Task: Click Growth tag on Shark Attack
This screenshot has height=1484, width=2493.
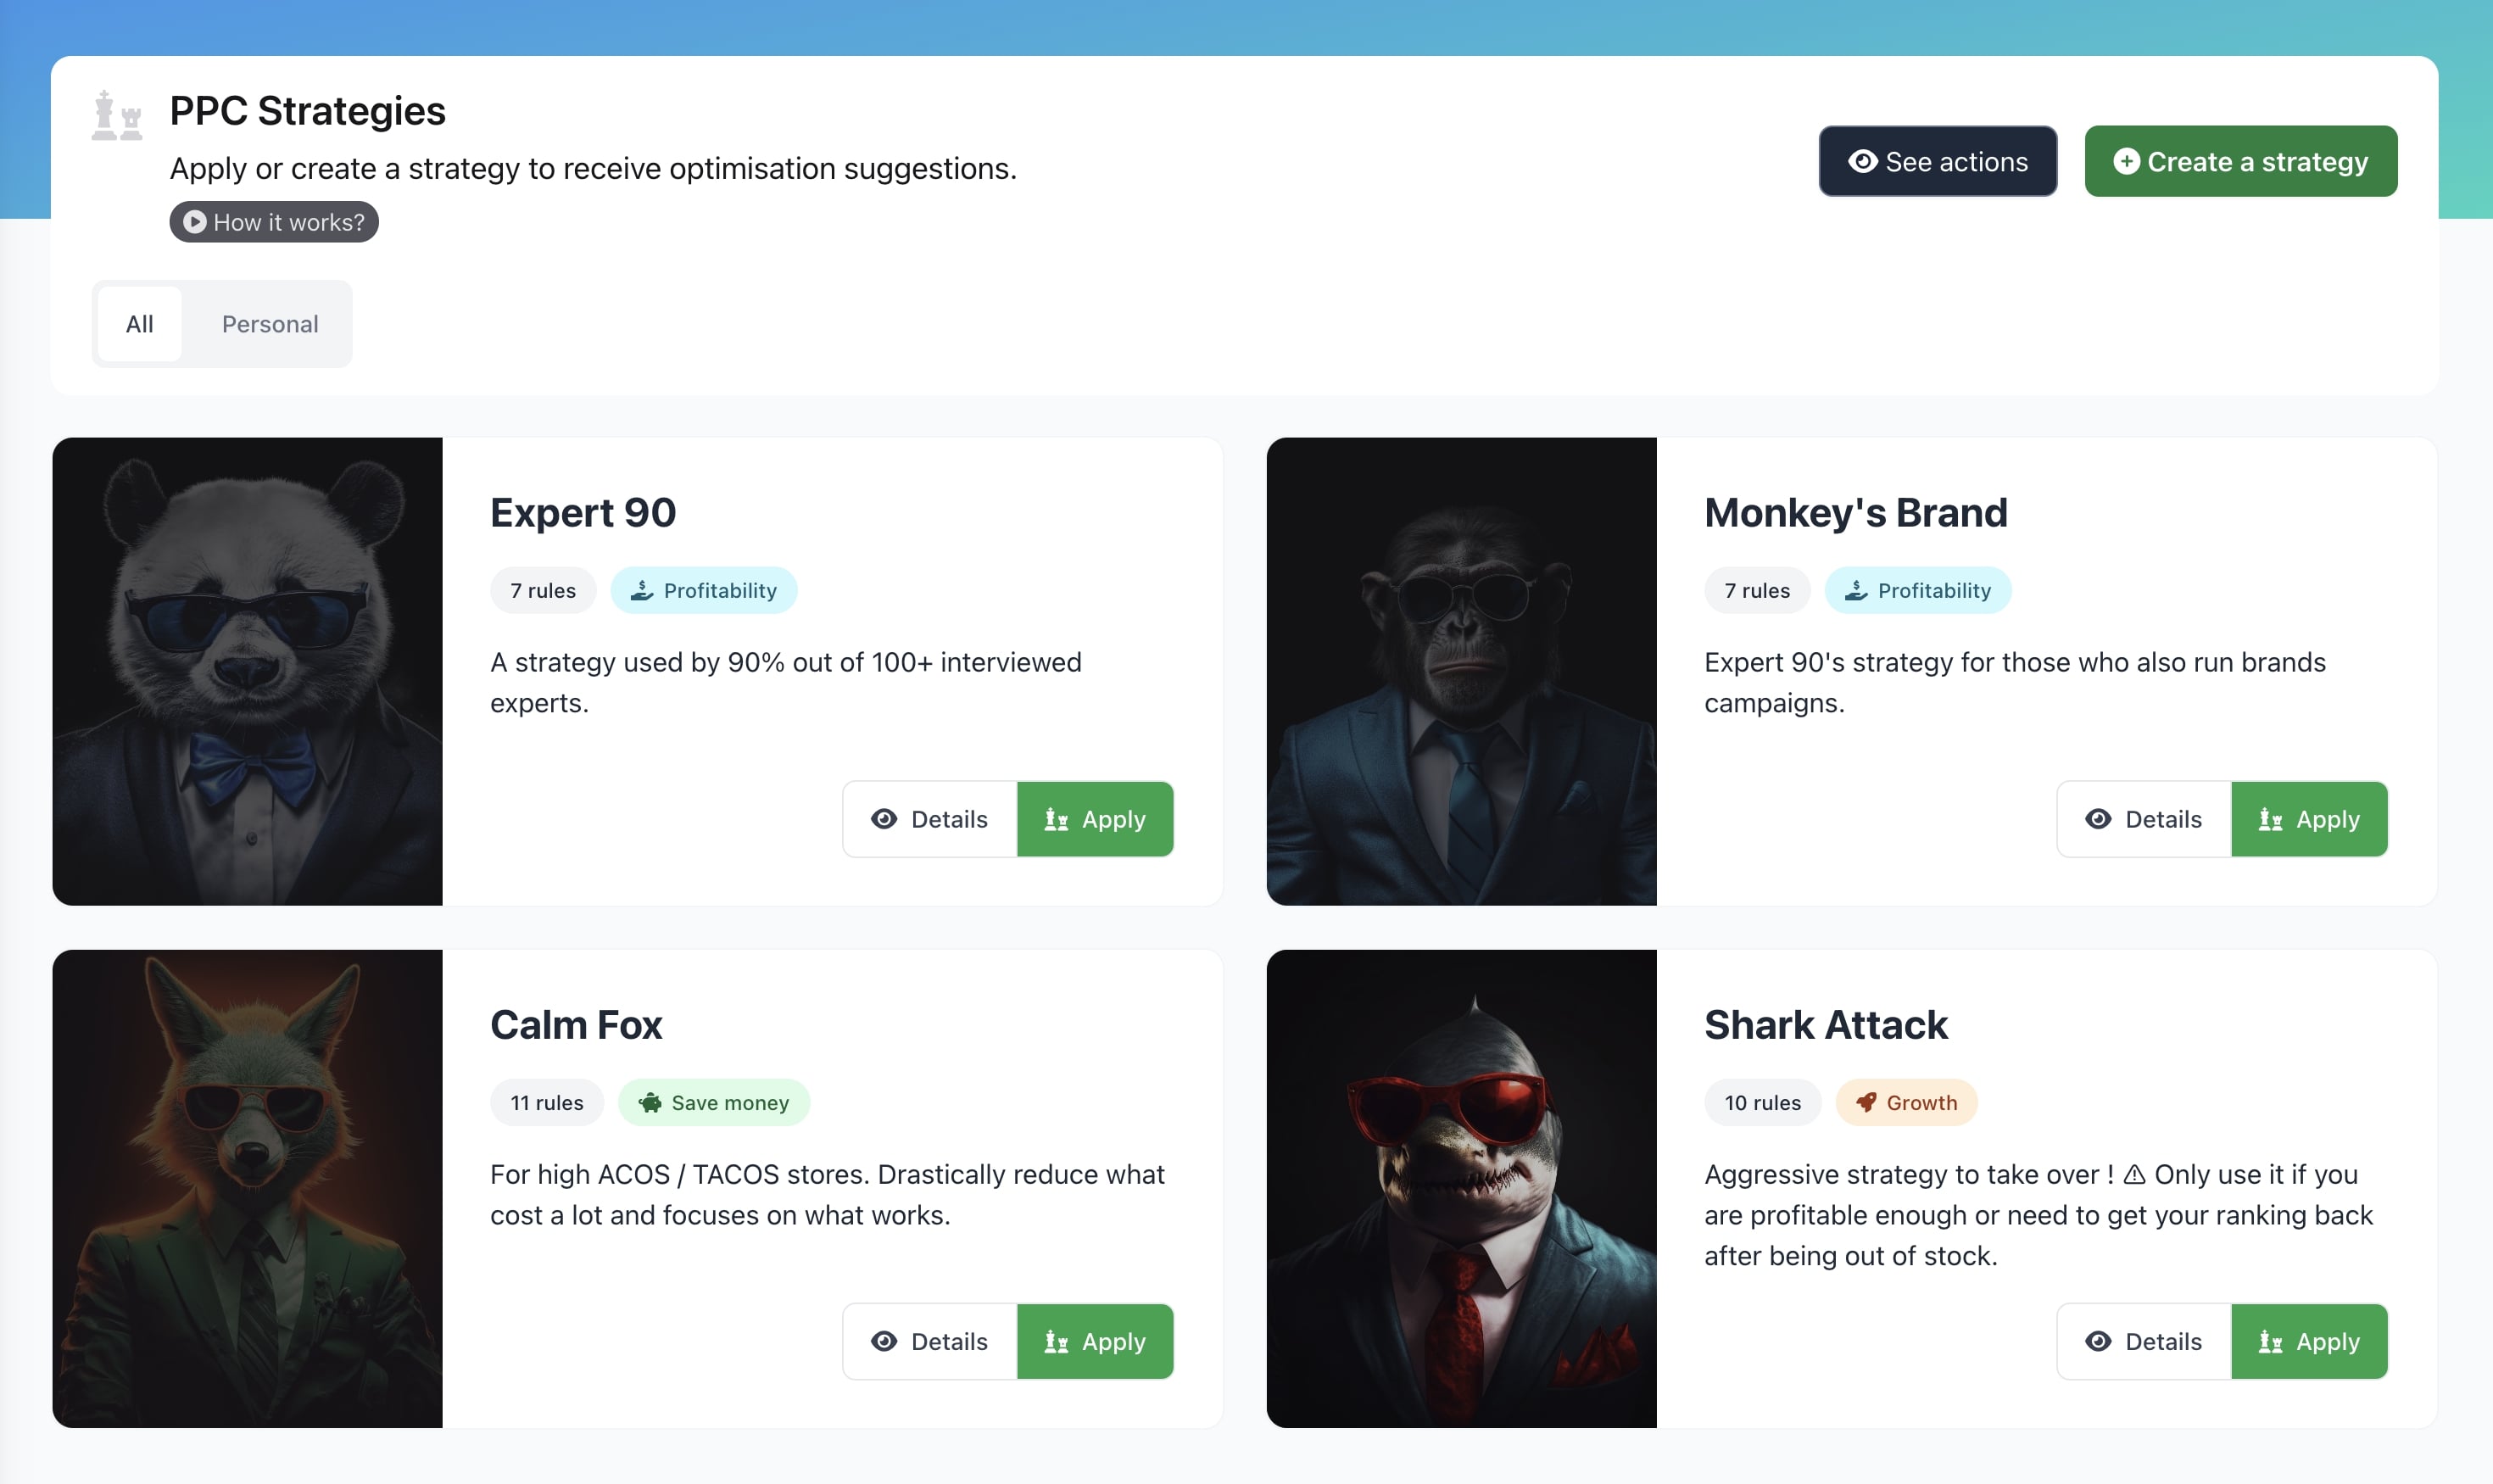Action: click(x=1906, y=1102)
